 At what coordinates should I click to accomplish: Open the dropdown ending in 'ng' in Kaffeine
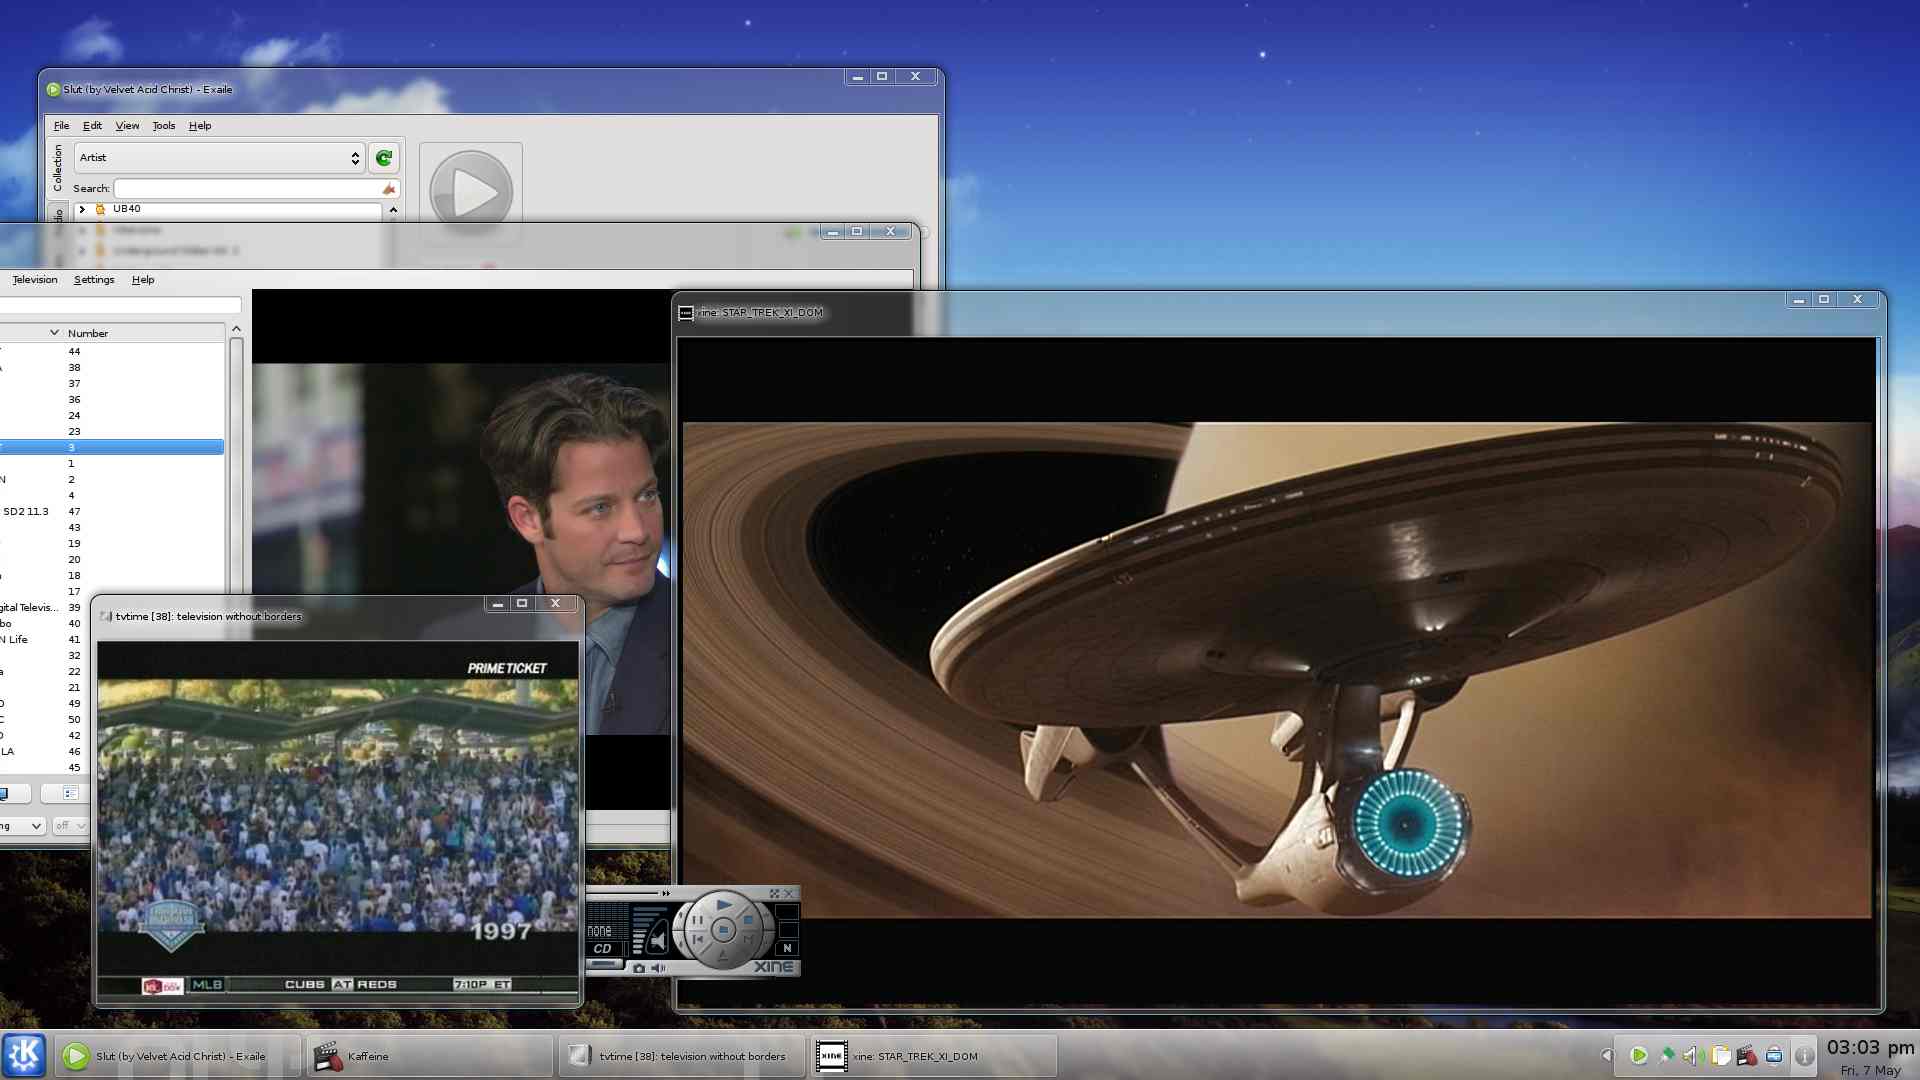[x=22, y=825]
